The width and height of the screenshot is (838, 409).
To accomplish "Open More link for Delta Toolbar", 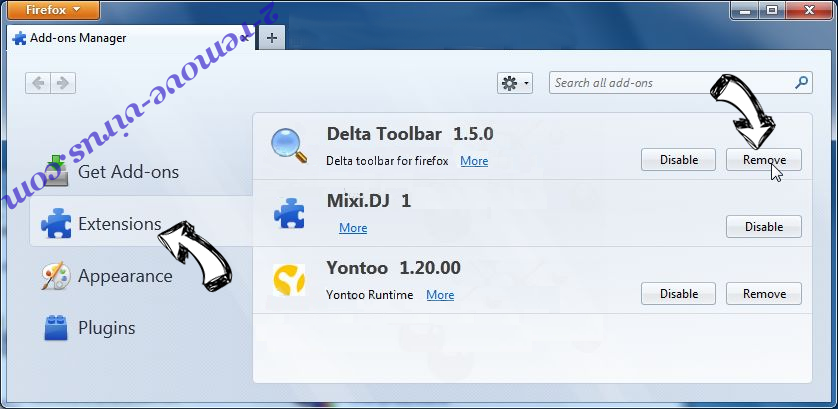I will pyautogui.click(x=474, y=161).
